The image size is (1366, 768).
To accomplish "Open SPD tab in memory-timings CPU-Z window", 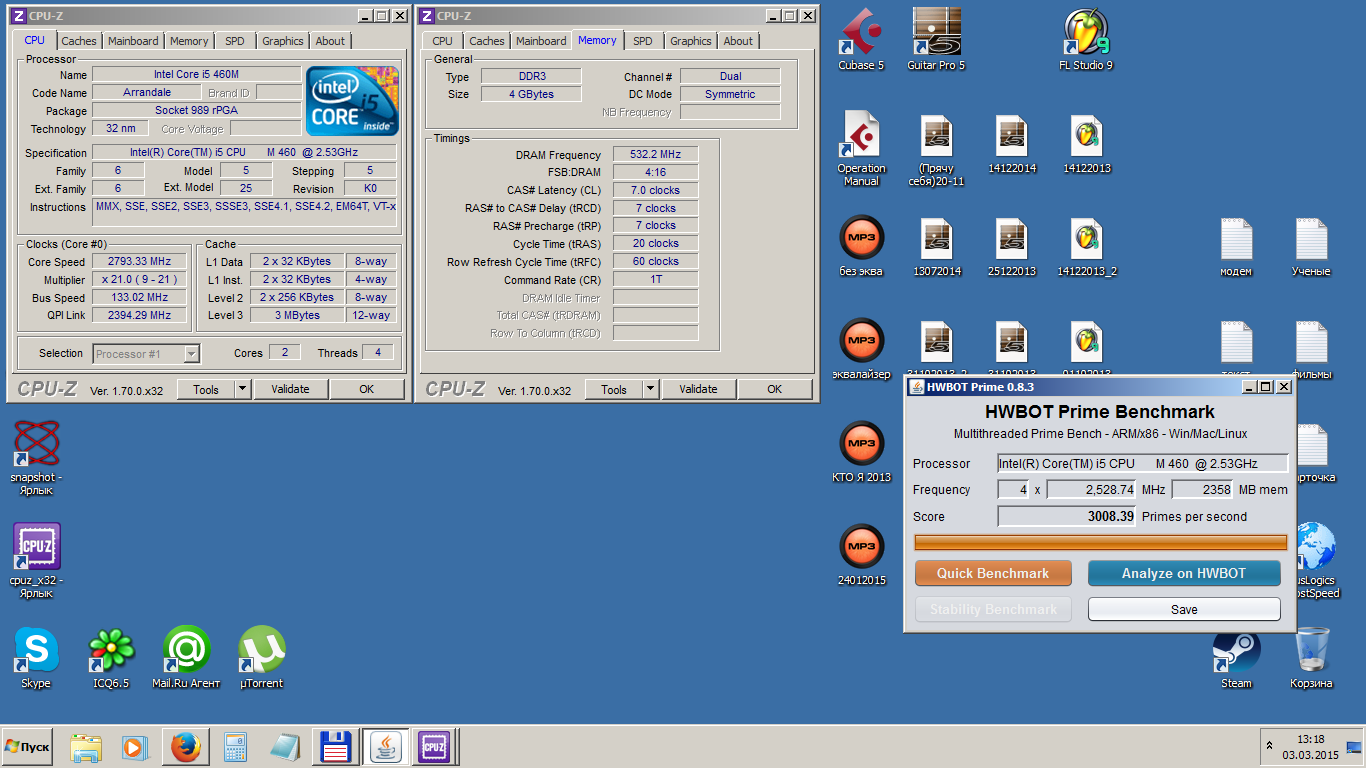I will (643, 41).
